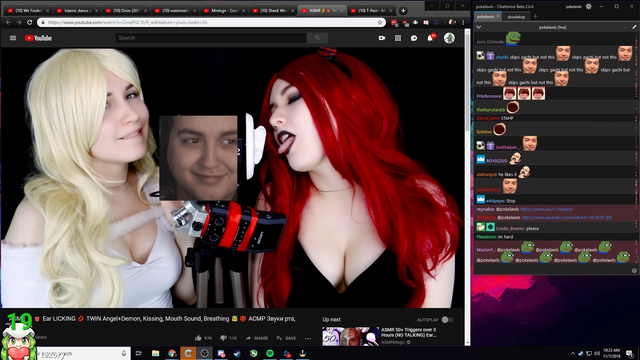This screenshot has width=640, height=360.
Task: Switch to the "T-Pain" browser tab
Action: tap(371, 11)
